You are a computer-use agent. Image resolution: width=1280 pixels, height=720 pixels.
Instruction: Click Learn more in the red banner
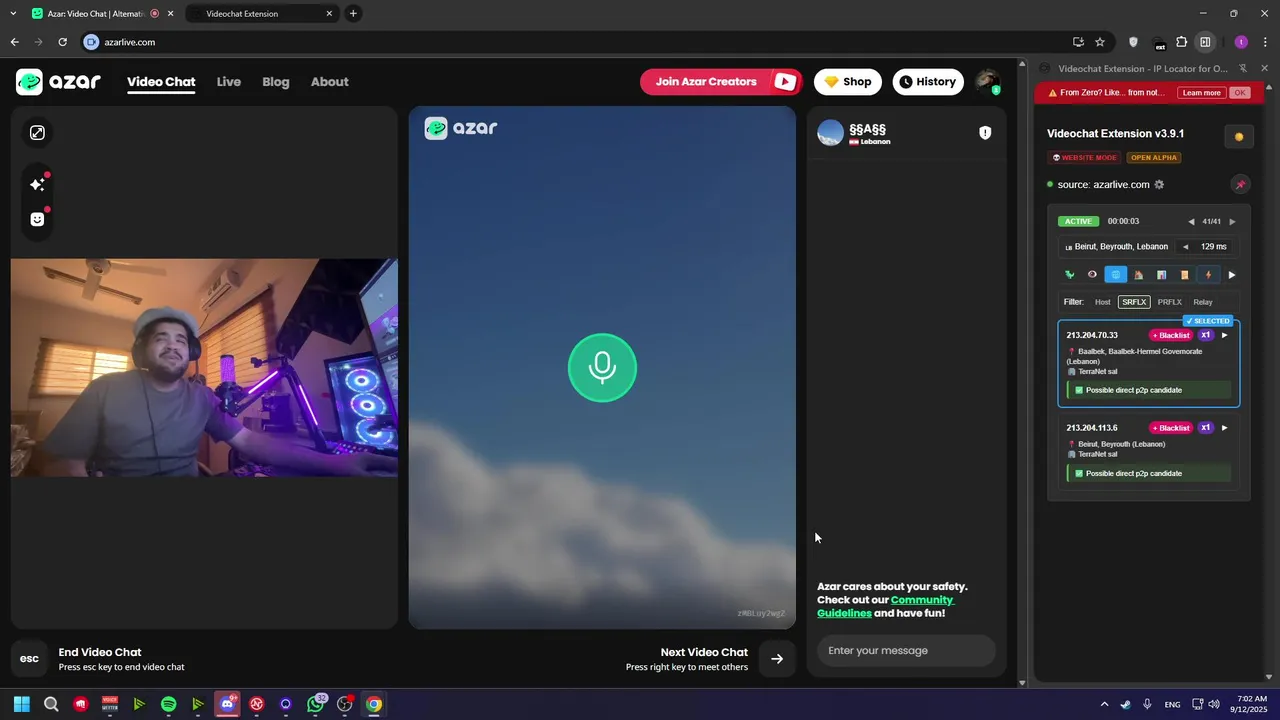pos(1201,93)
